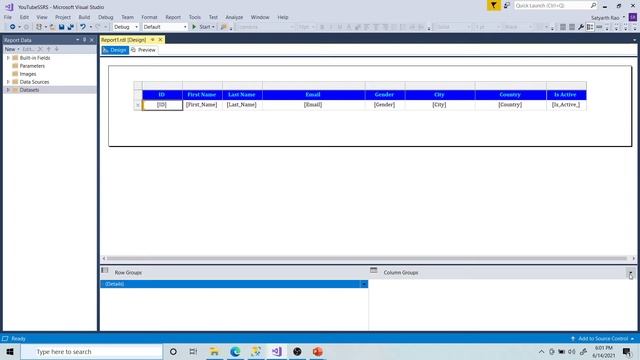Click the horizontal scrollbar in designer

coord(367,258)
